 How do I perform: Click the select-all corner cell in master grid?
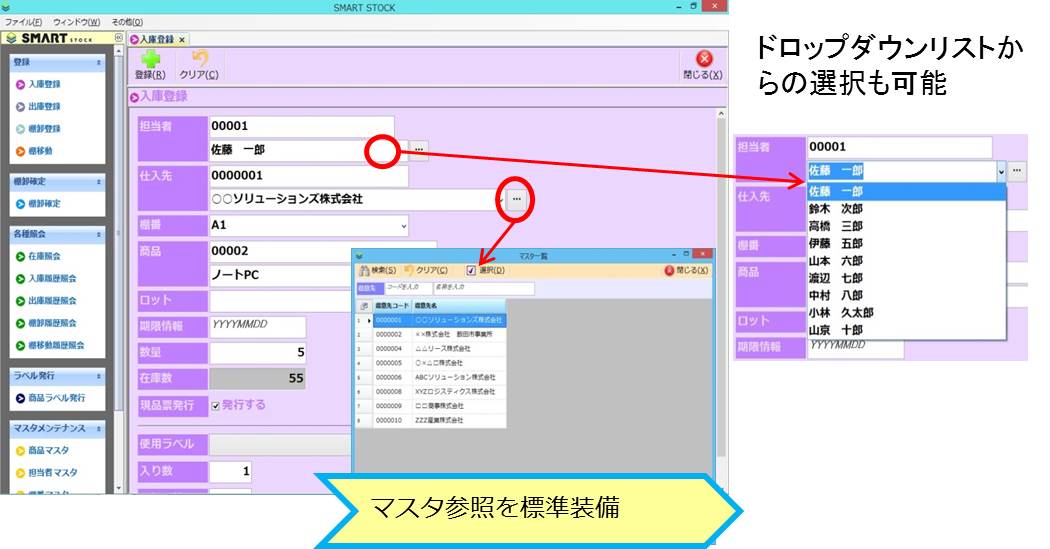click(x=364, y=305)
